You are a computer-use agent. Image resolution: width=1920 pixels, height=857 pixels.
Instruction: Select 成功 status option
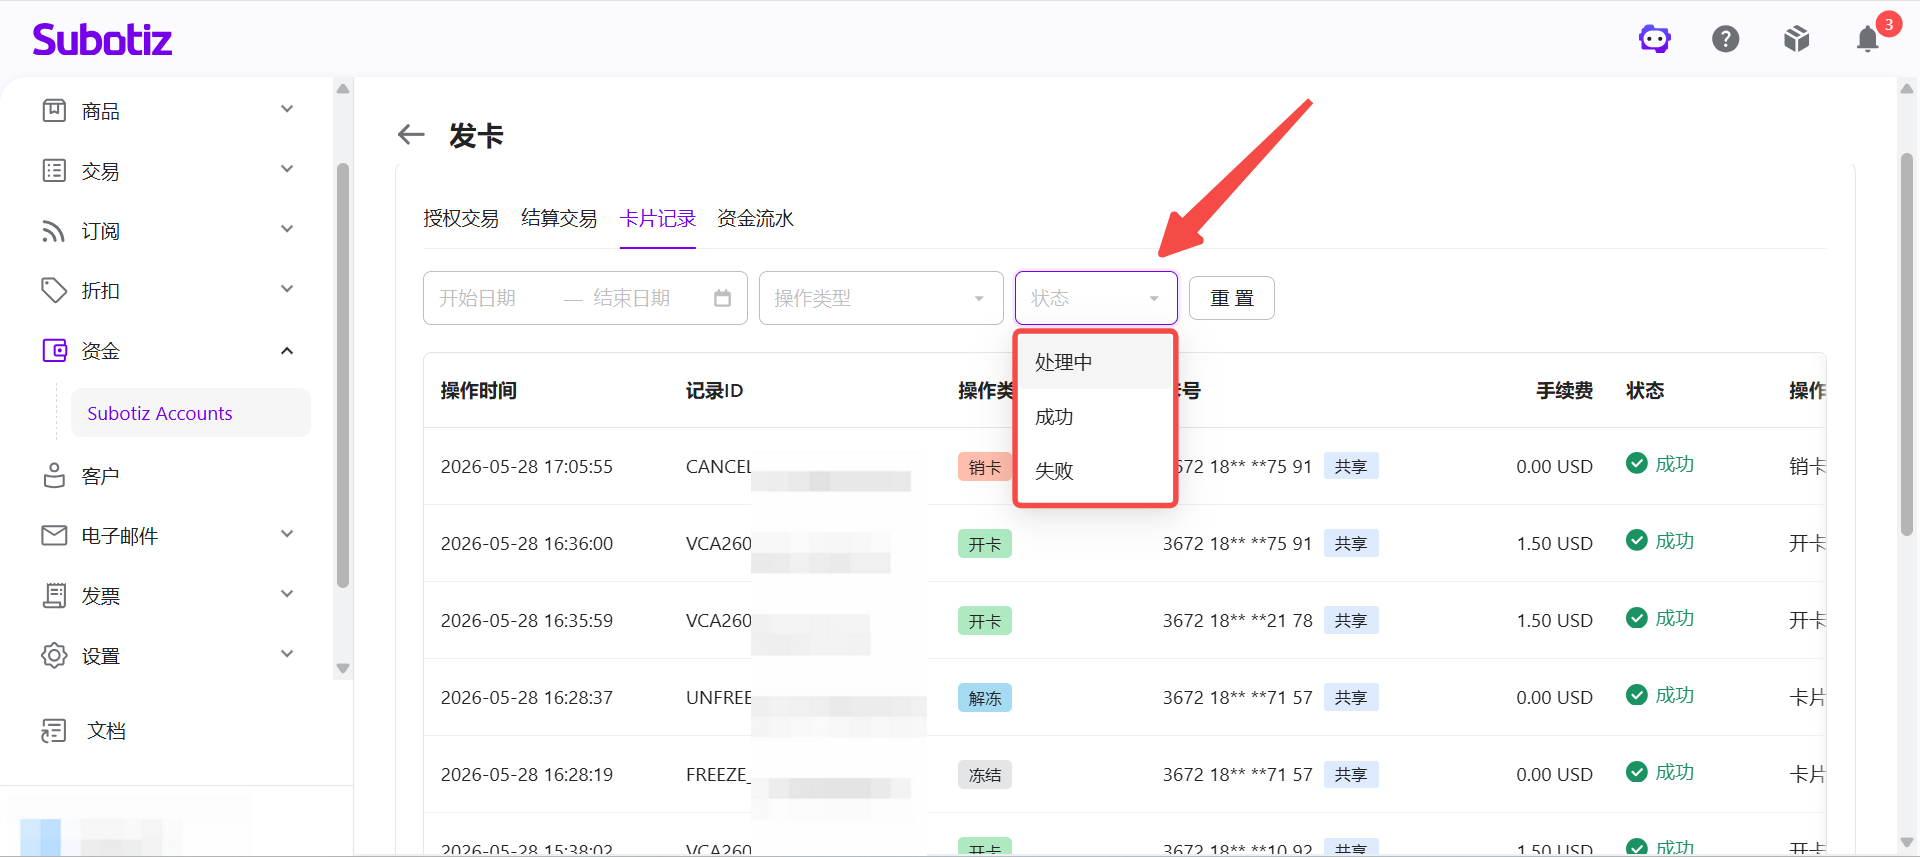click(1095, 417)
